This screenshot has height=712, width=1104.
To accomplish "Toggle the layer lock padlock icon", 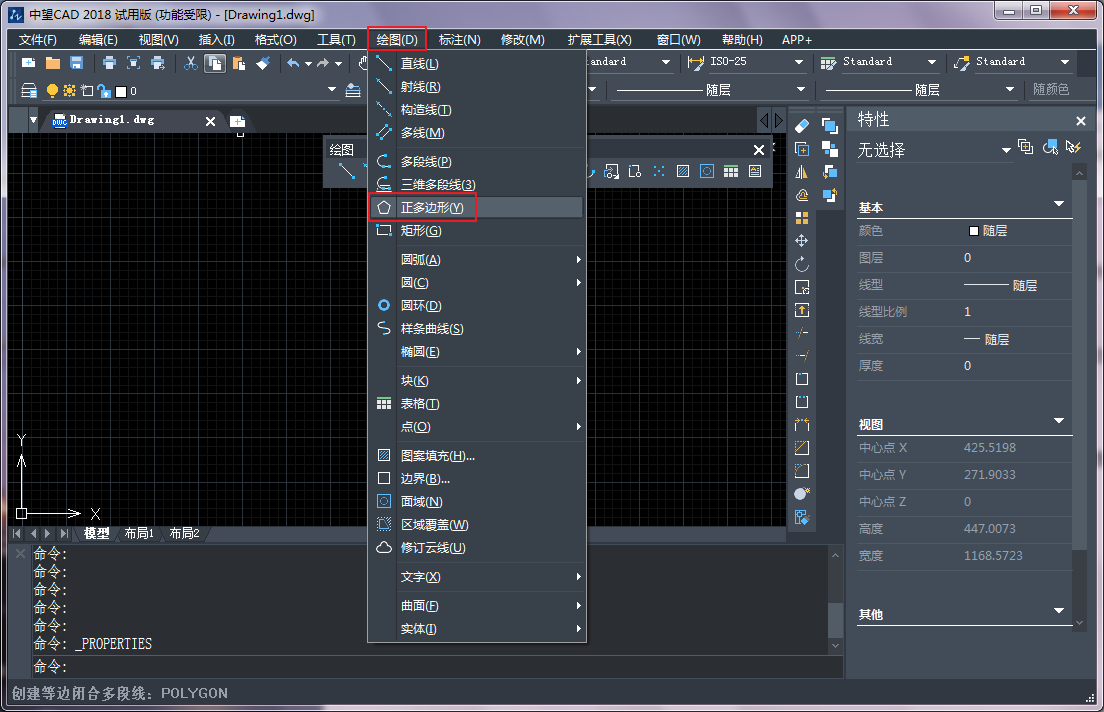I will pyautogui.click(x=103, y=90).
